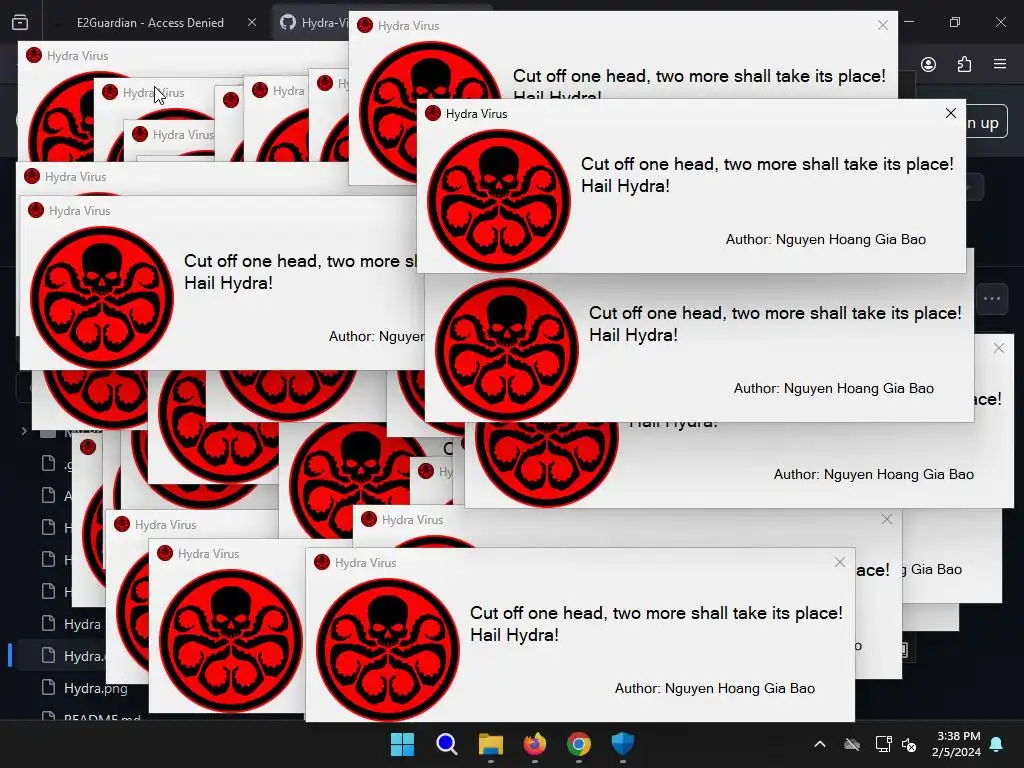1024x768 pixels.
Task: Switch to the E2Guardian - Access Denied tab
Action: click(x=150, y=23)
